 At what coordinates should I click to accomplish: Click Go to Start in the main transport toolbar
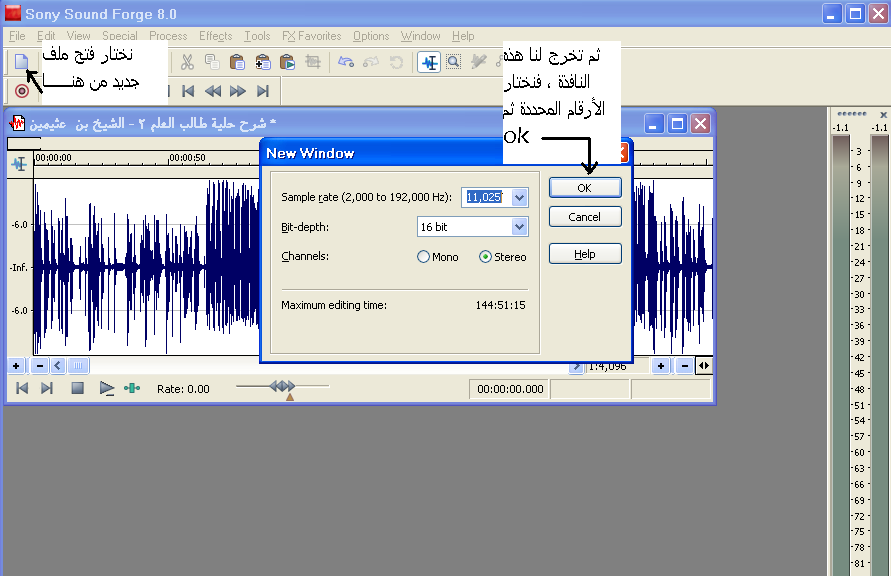click(x=188, y=91)
